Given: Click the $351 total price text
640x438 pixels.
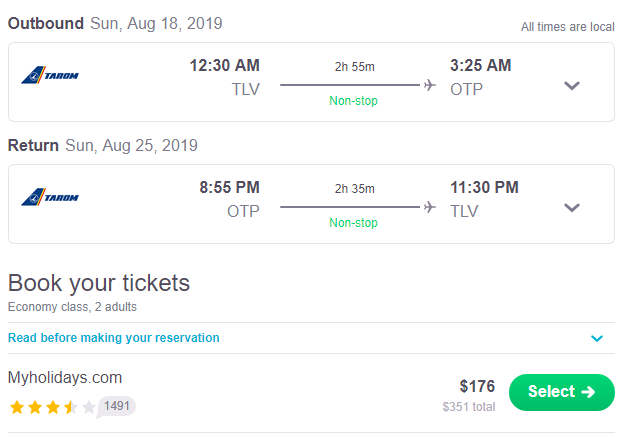Looking at the screenshot, I should [469, 407].
